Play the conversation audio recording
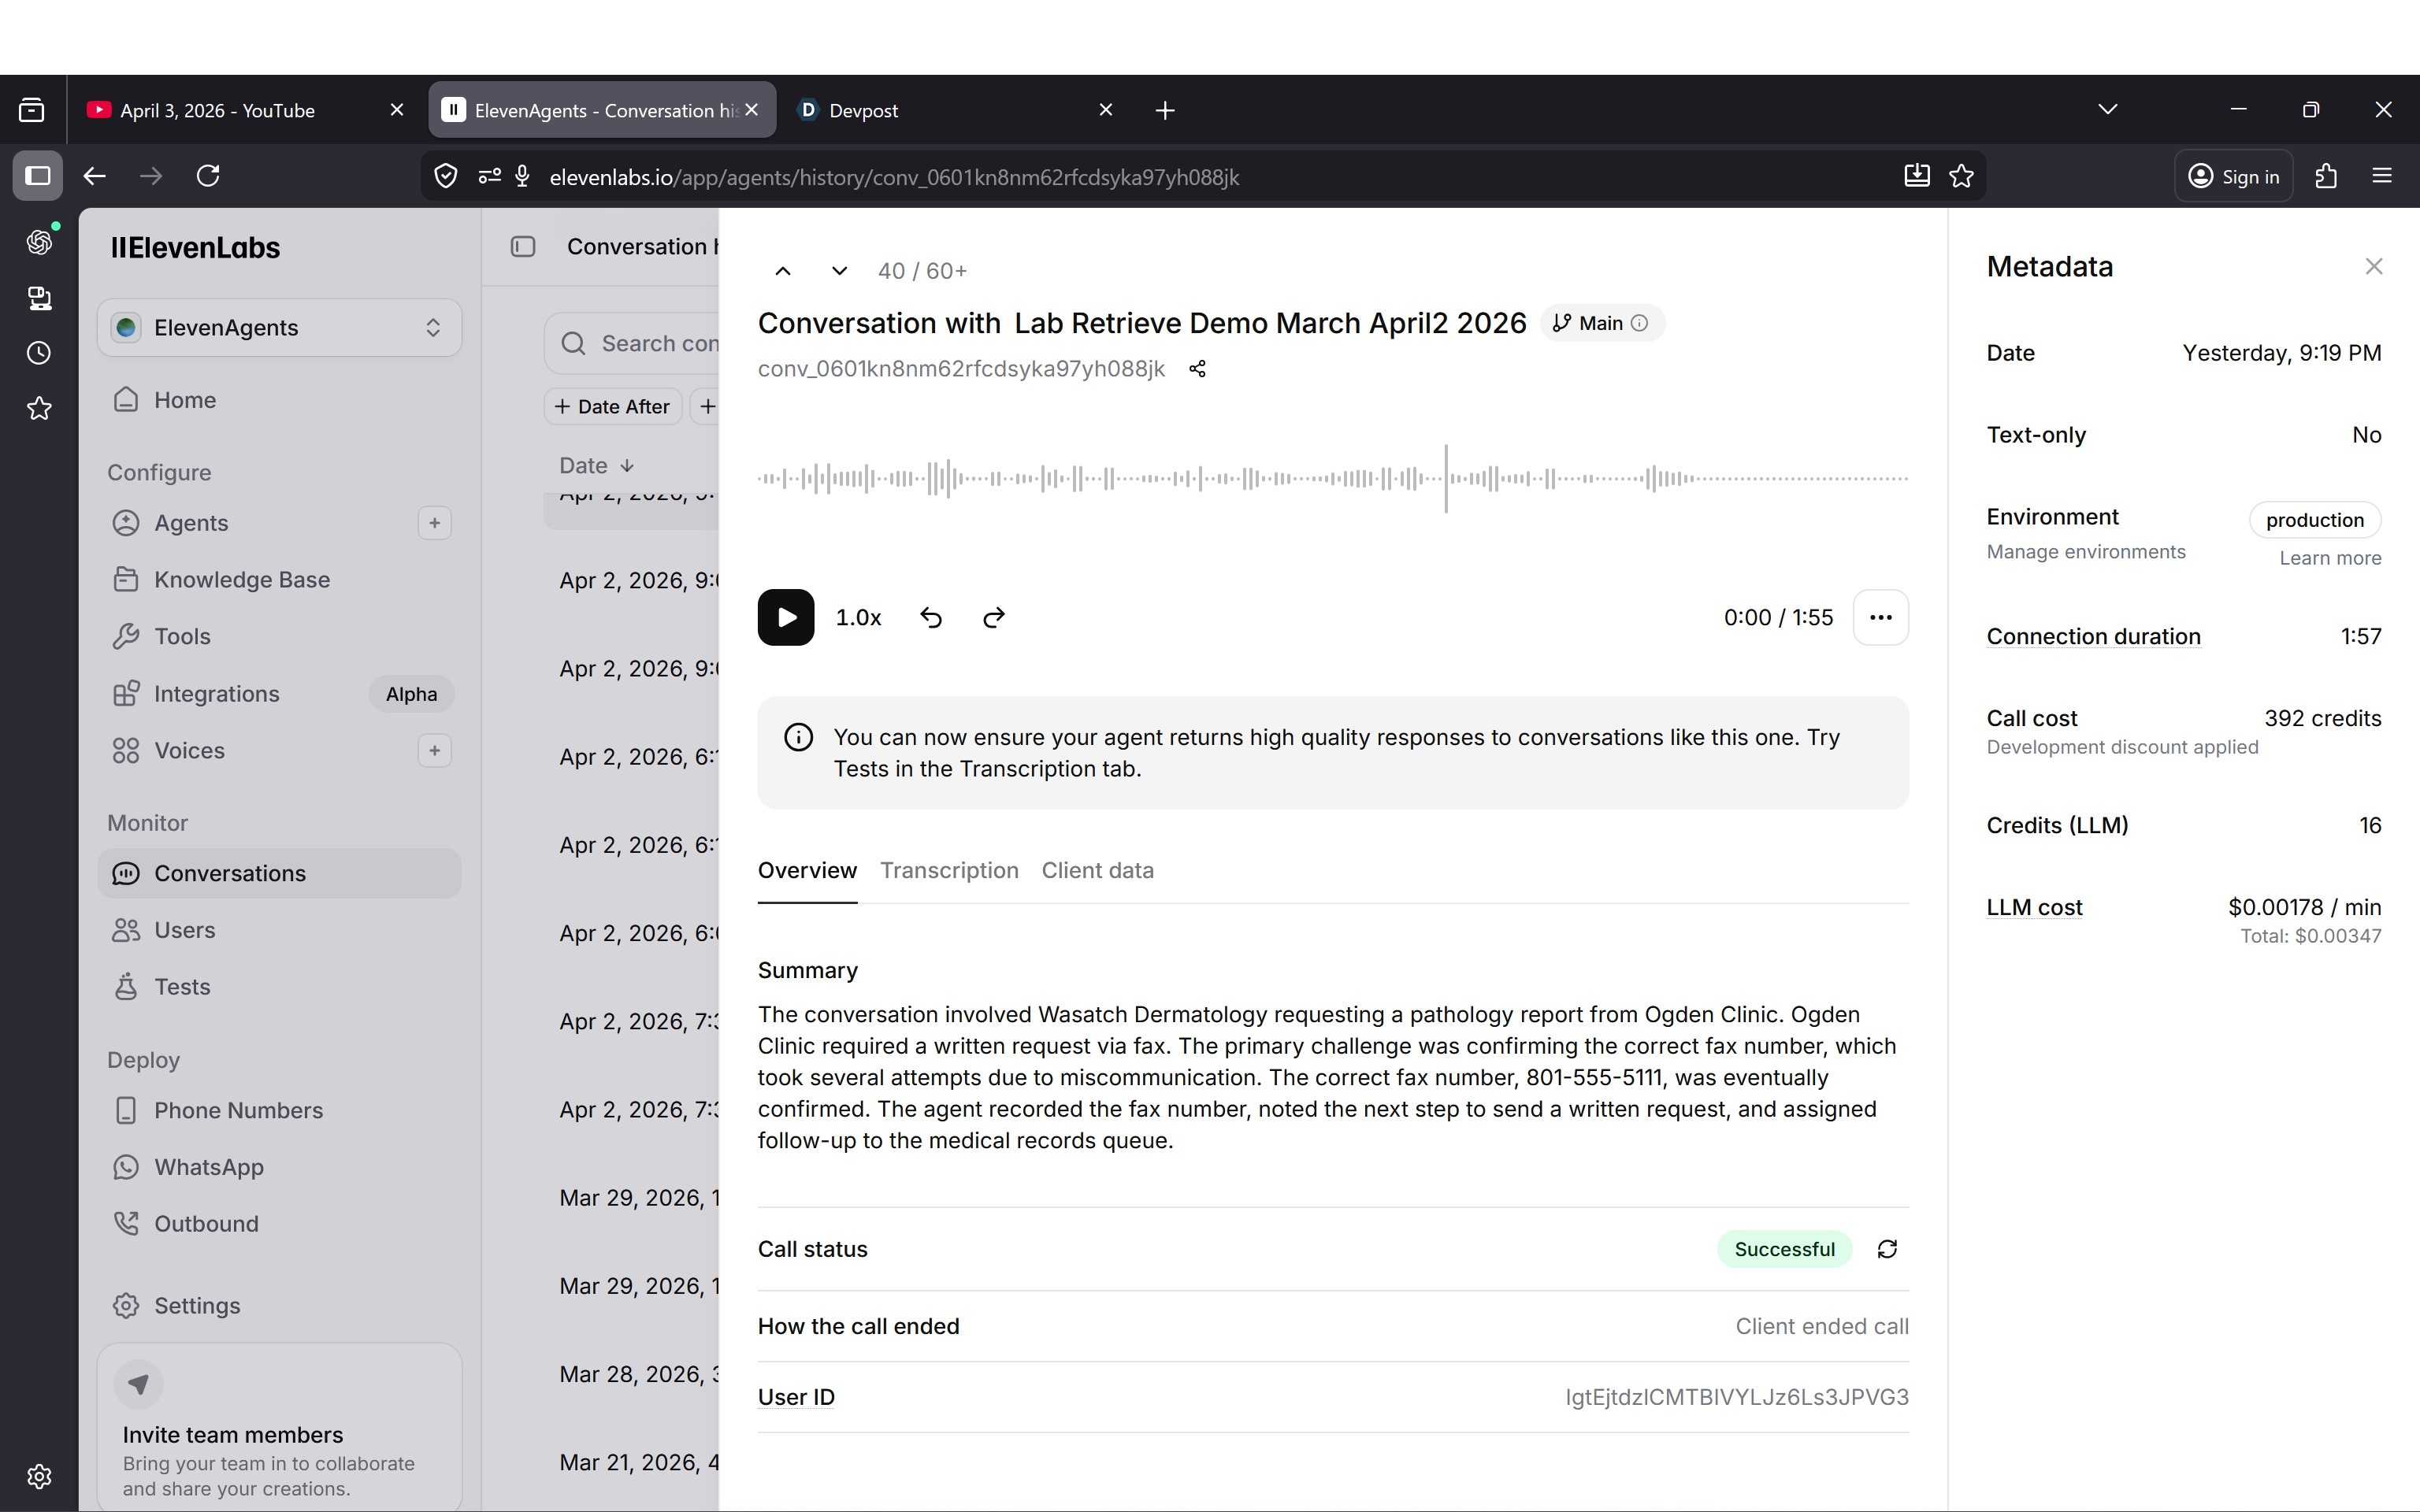The image size is (2420, 1512). pyautogui.click(x=785, y=617)
